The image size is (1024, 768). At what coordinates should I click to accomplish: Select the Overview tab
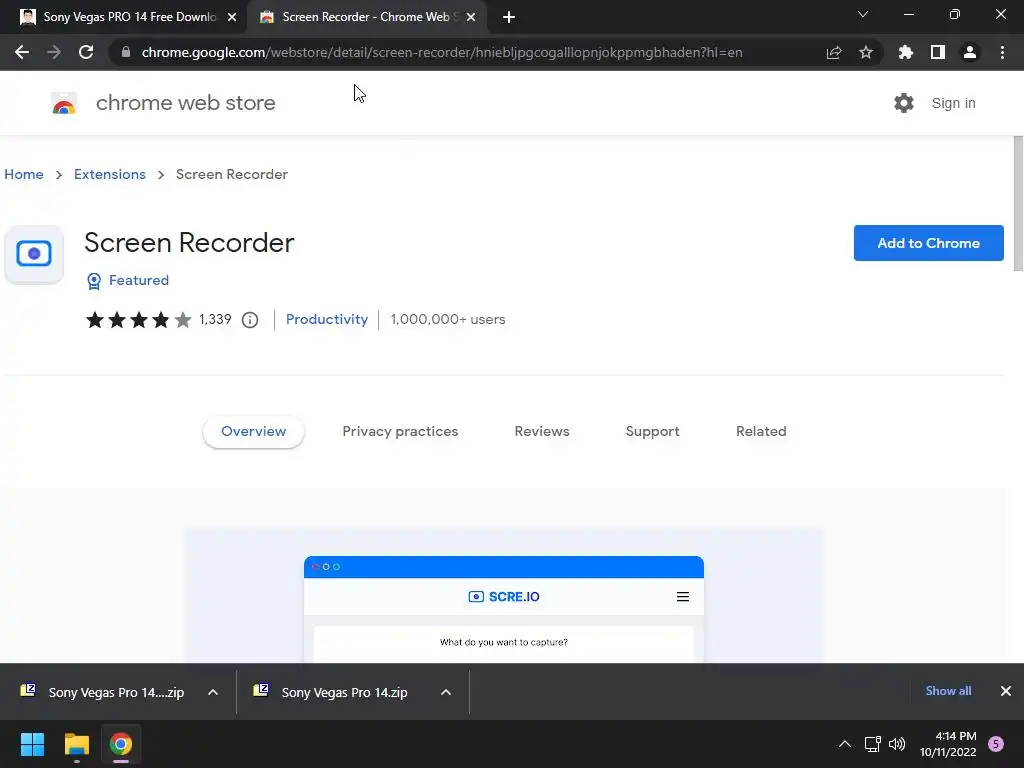pos(253,432)
